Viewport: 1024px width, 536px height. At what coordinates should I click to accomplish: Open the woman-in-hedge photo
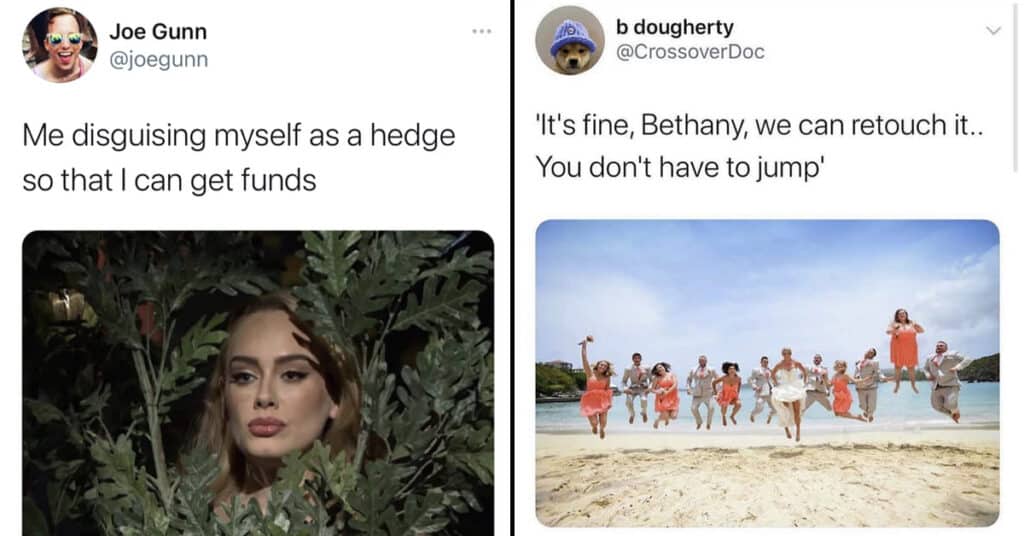[258, 383]
